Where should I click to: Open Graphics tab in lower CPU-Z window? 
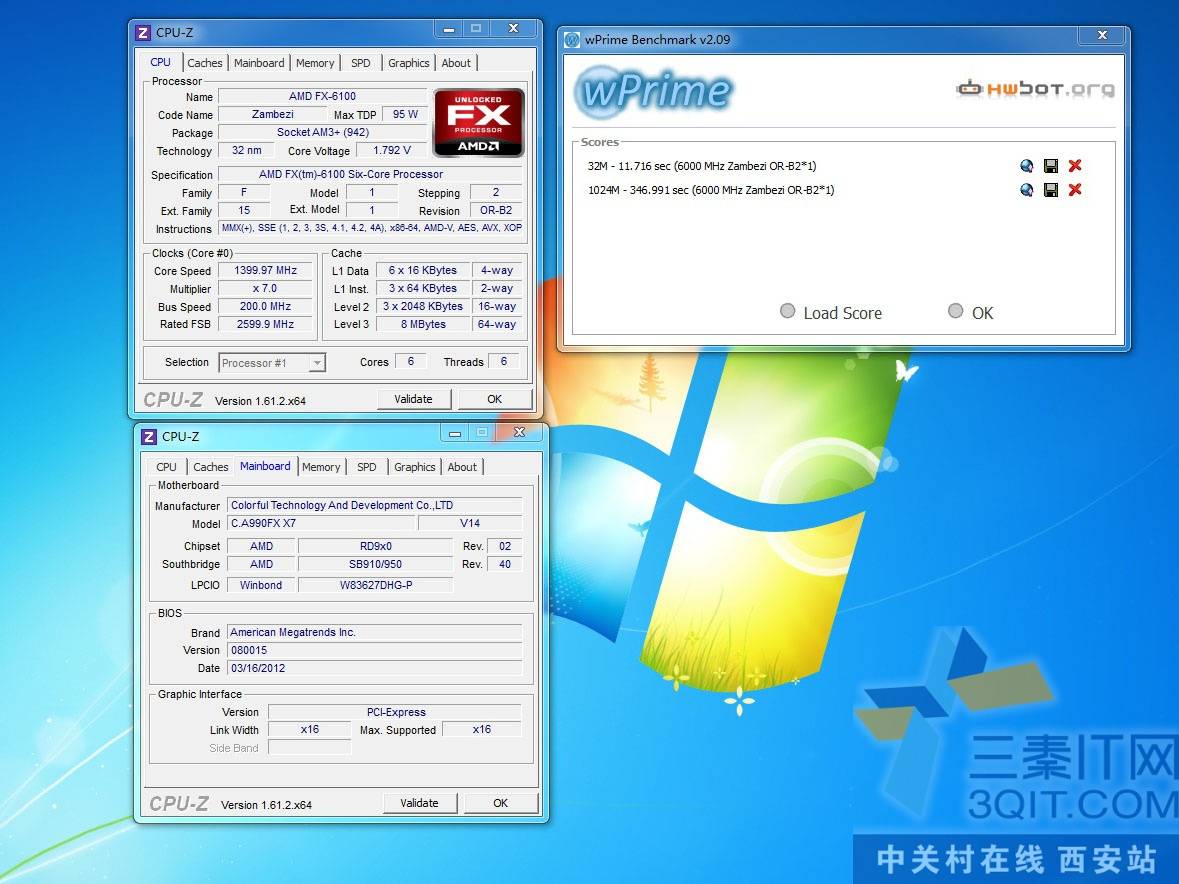pos(414,467)
